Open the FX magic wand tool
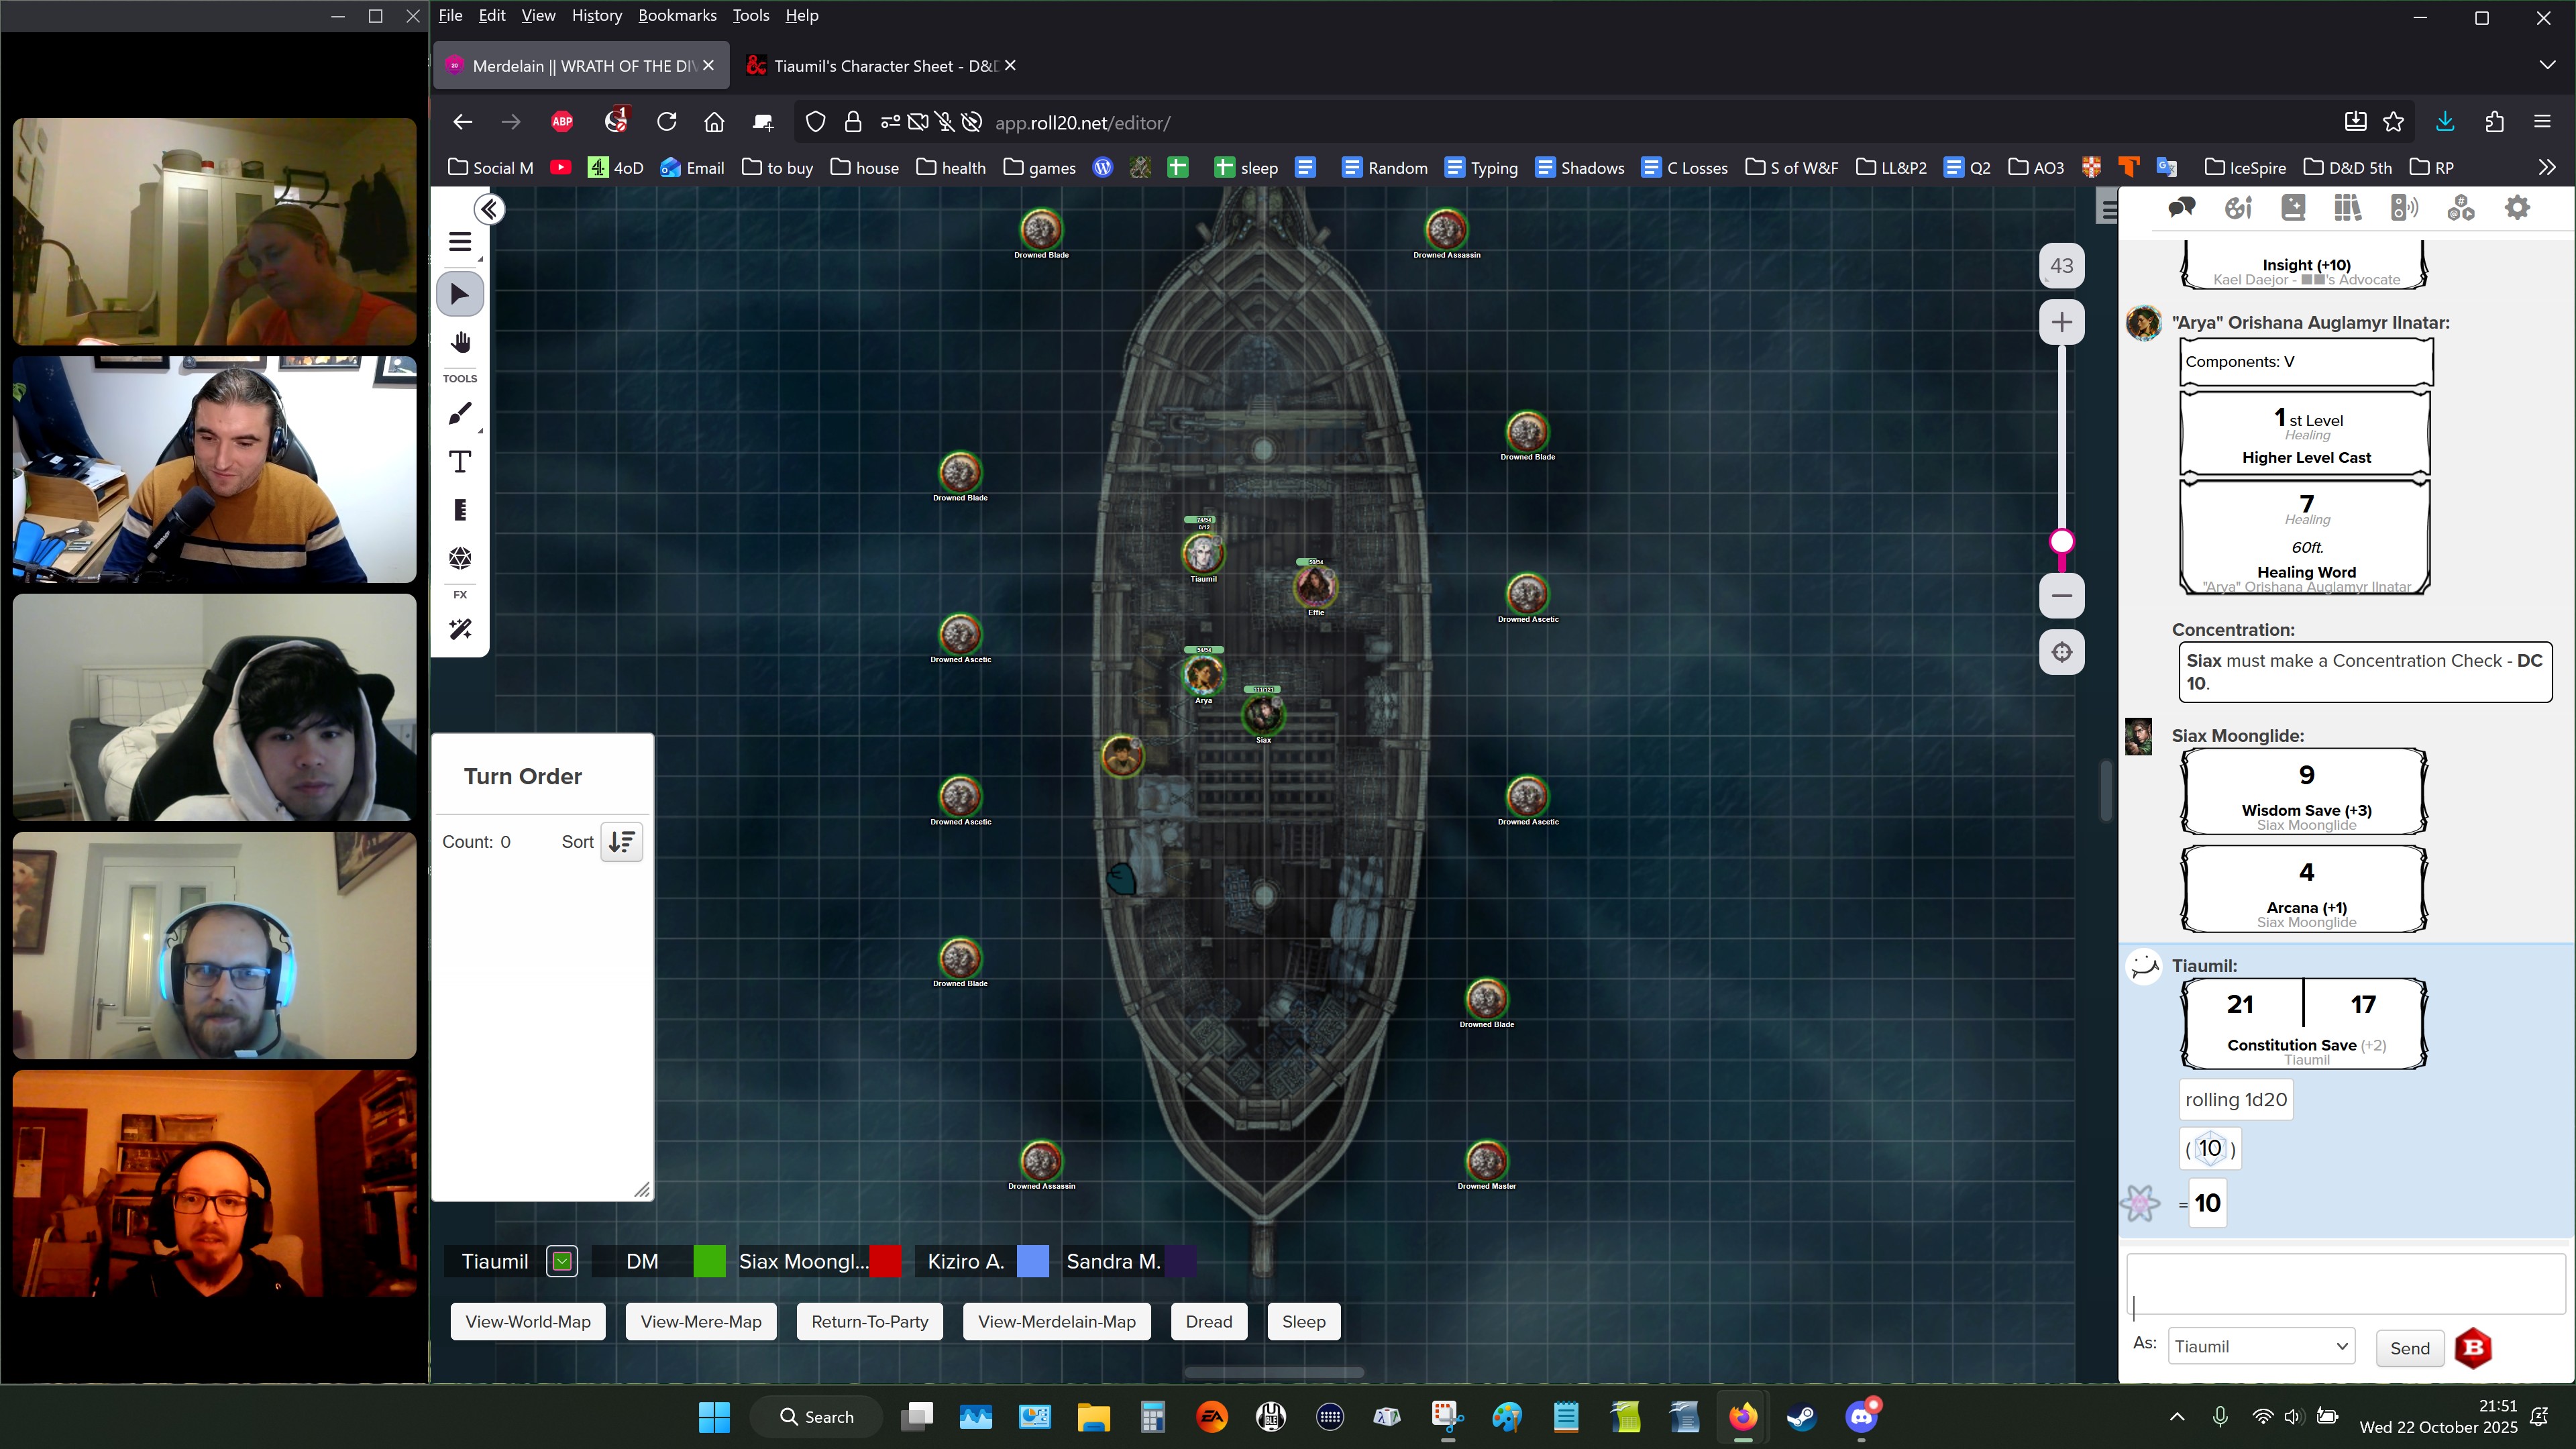Viewport: 2576px width, 1449px height. point(460,629)
